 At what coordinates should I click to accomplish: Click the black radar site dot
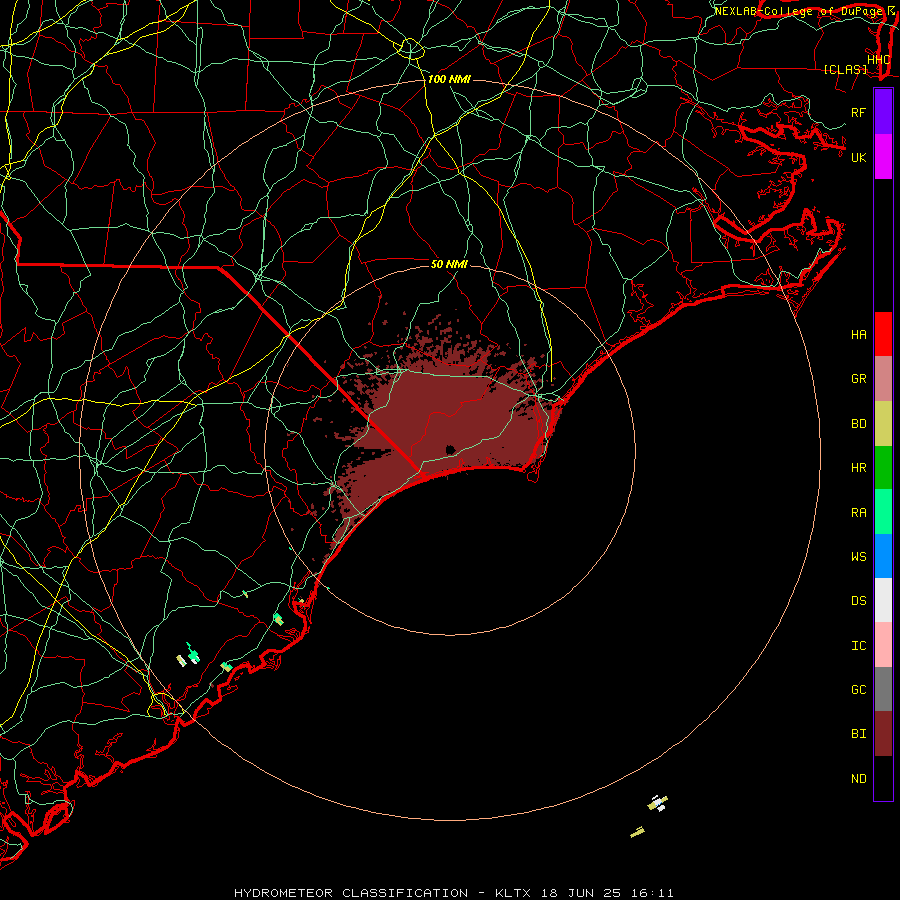[x=450, y=449]
